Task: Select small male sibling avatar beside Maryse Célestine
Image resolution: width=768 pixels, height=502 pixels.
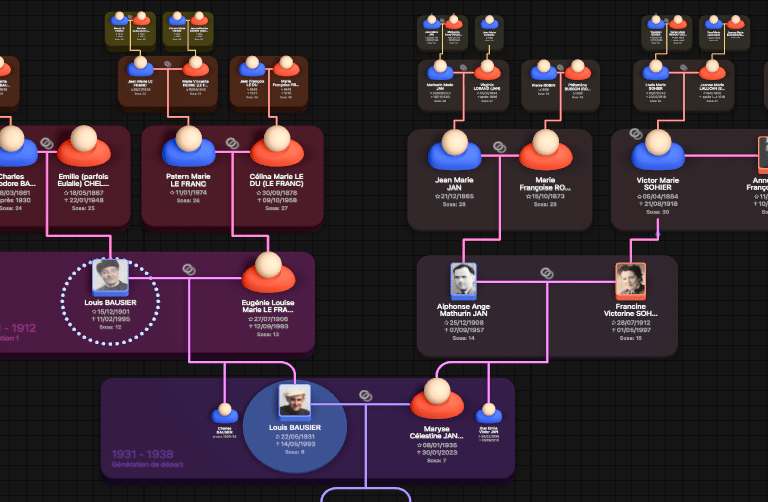Action: [x=489, y=413]
